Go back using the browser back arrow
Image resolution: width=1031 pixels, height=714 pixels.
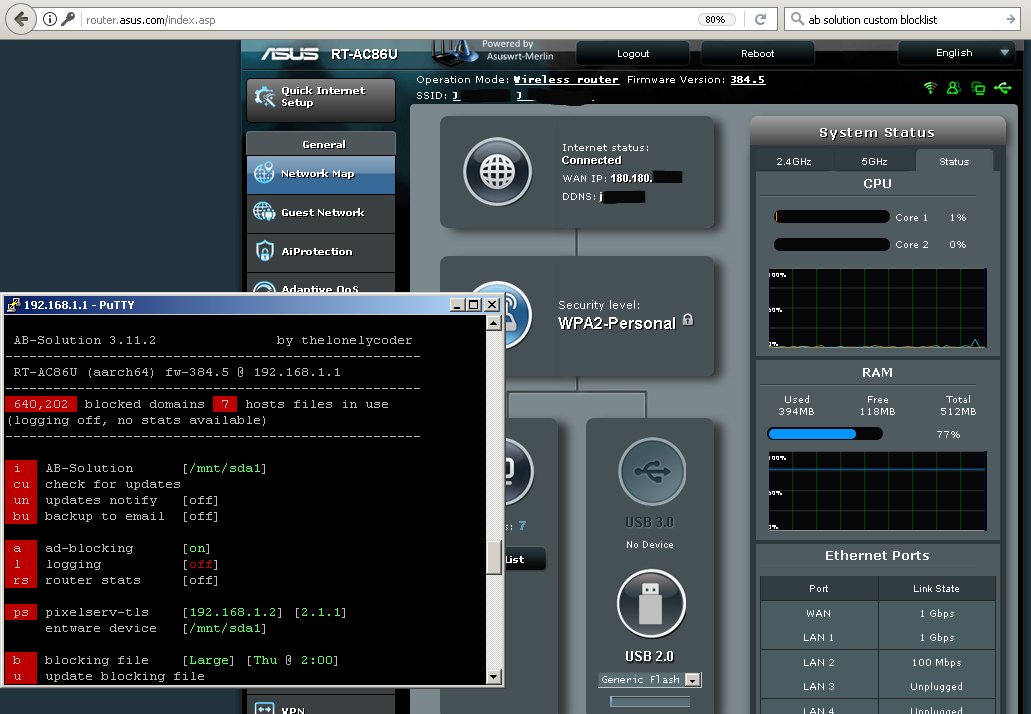[x=20, y=19]
